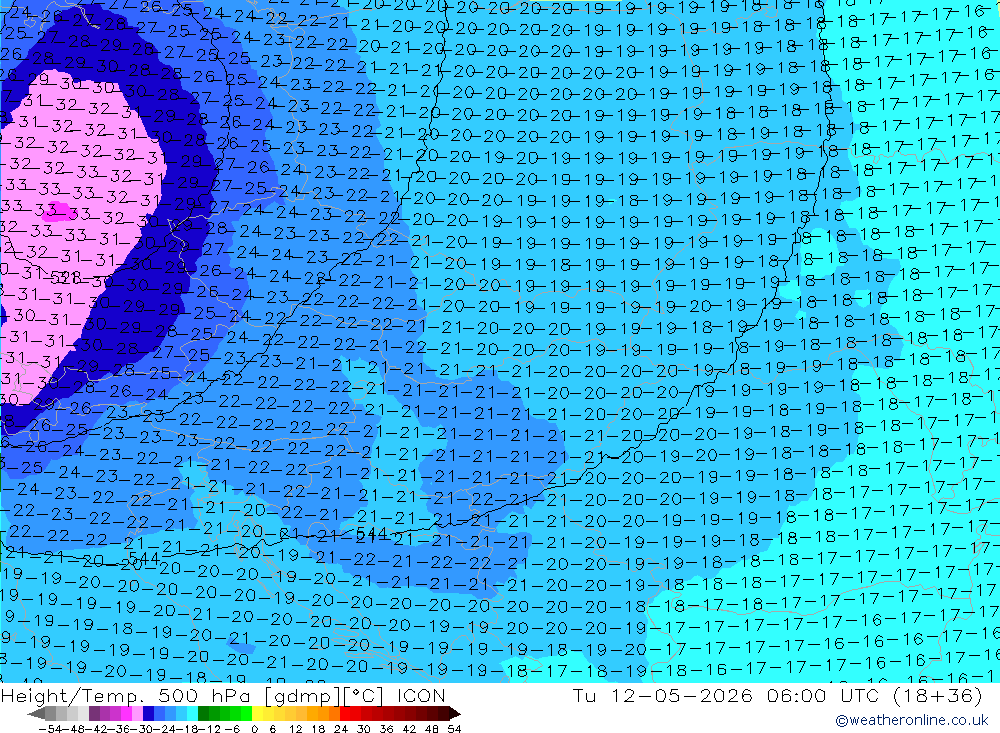Click the gray left arrow of color scale
Screen dimensions: 1000x733
click(x=36, y=713)
